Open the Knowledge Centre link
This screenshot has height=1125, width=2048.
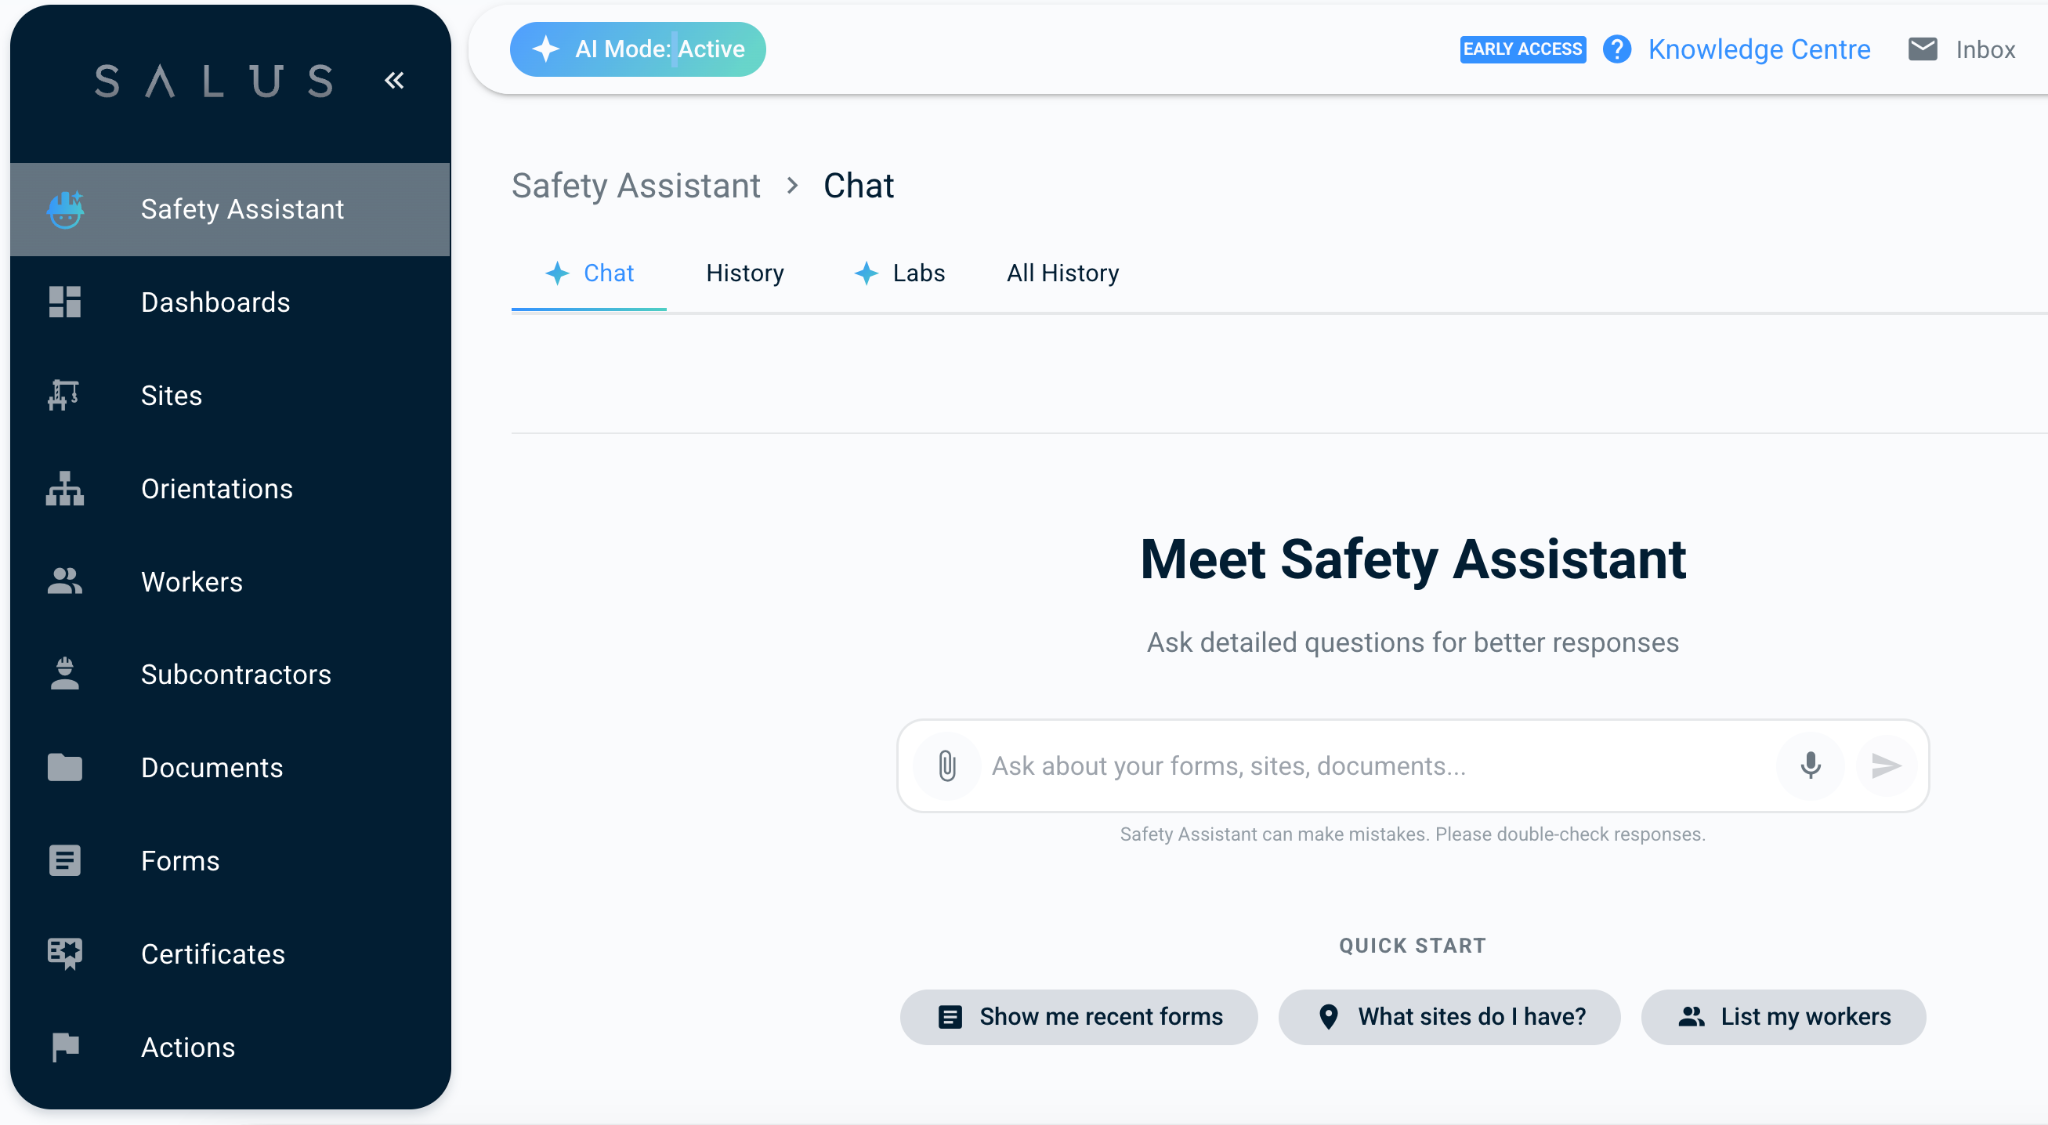[1759, 49]
